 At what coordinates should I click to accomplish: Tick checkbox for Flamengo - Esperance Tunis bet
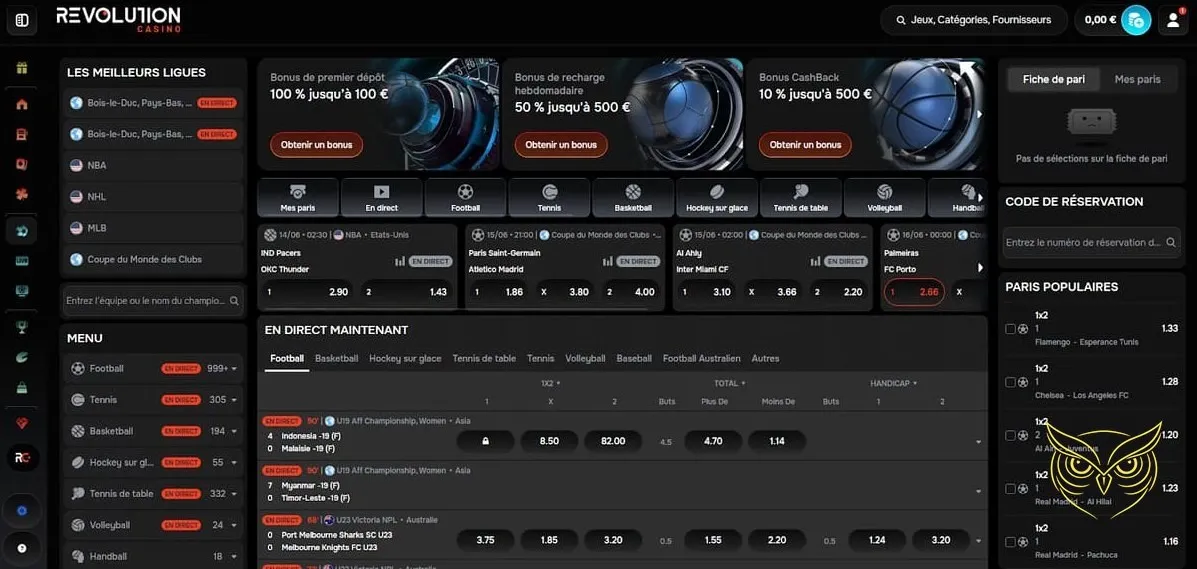(x=1010, y=328)
